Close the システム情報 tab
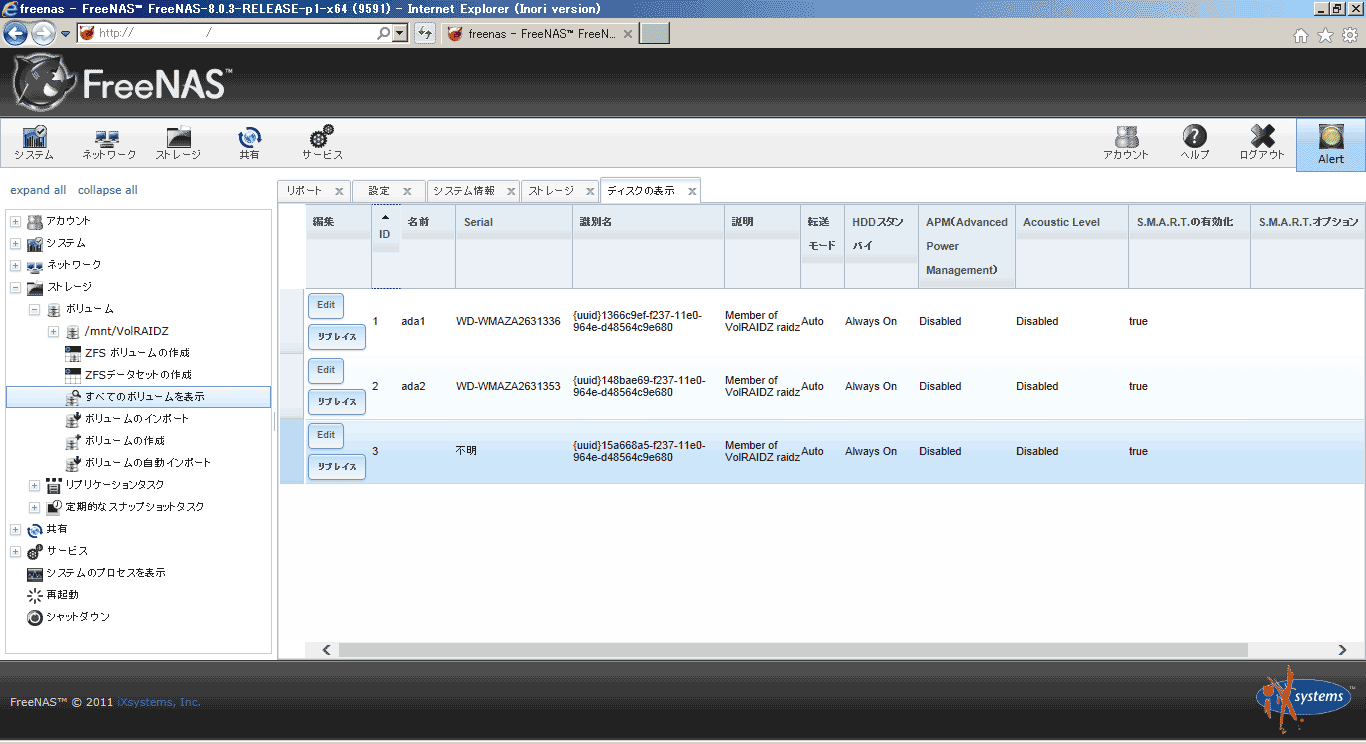This screenshot has width=1366, height=744. (510, 191)
